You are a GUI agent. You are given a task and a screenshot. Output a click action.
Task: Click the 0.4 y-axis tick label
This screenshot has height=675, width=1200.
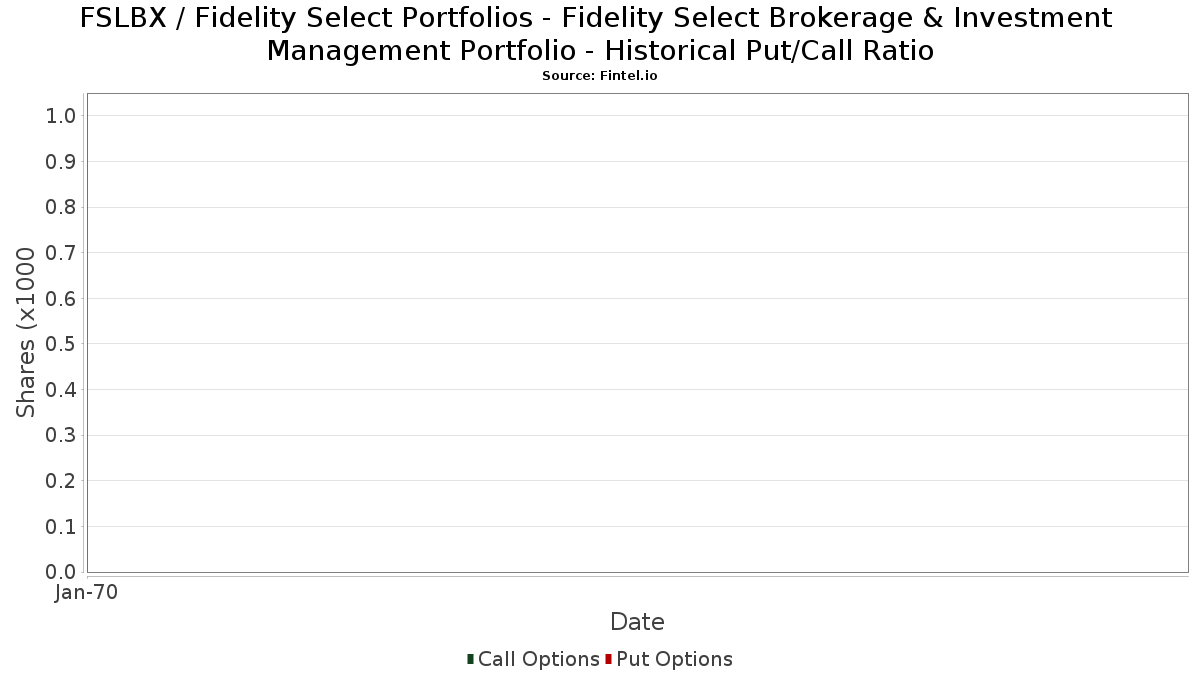(61, 390)
